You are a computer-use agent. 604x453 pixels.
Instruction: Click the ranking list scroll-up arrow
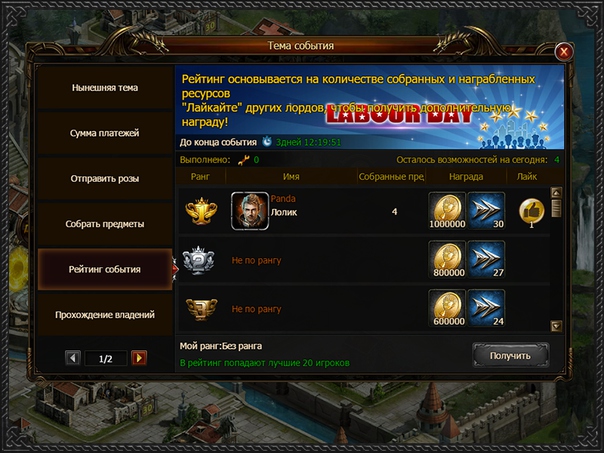tap(556, 192)
